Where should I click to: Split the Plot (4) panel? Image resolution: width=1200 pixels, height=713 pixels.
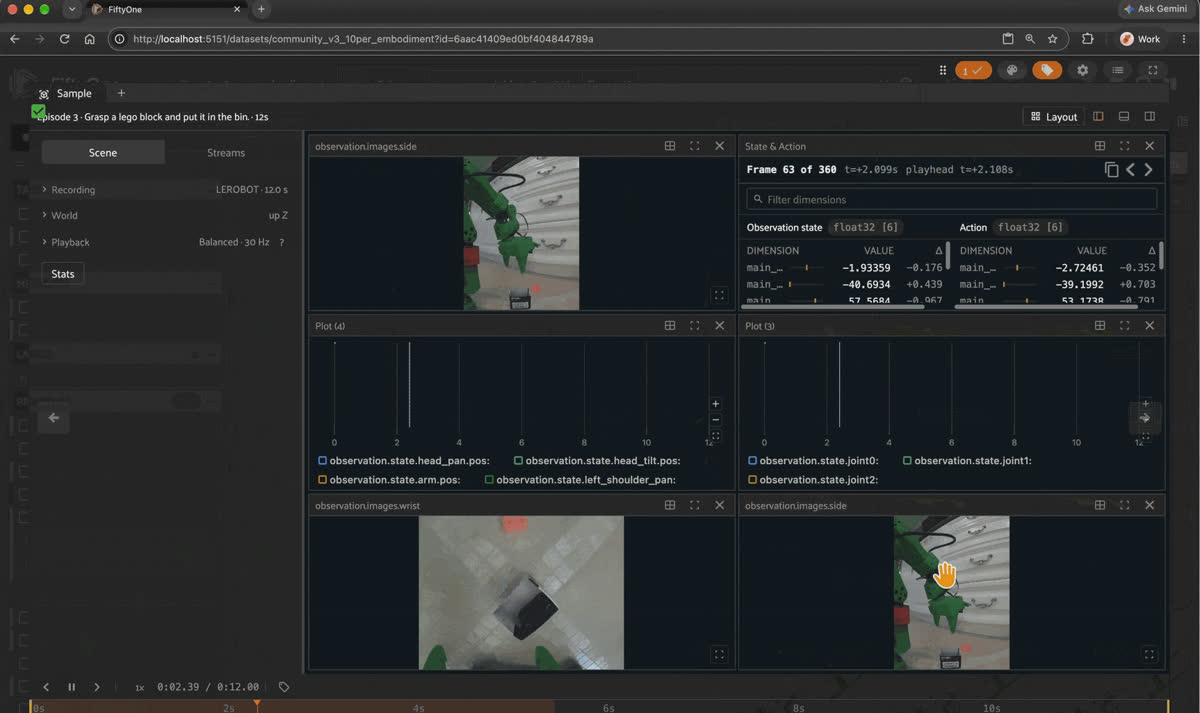click(670, 326)
